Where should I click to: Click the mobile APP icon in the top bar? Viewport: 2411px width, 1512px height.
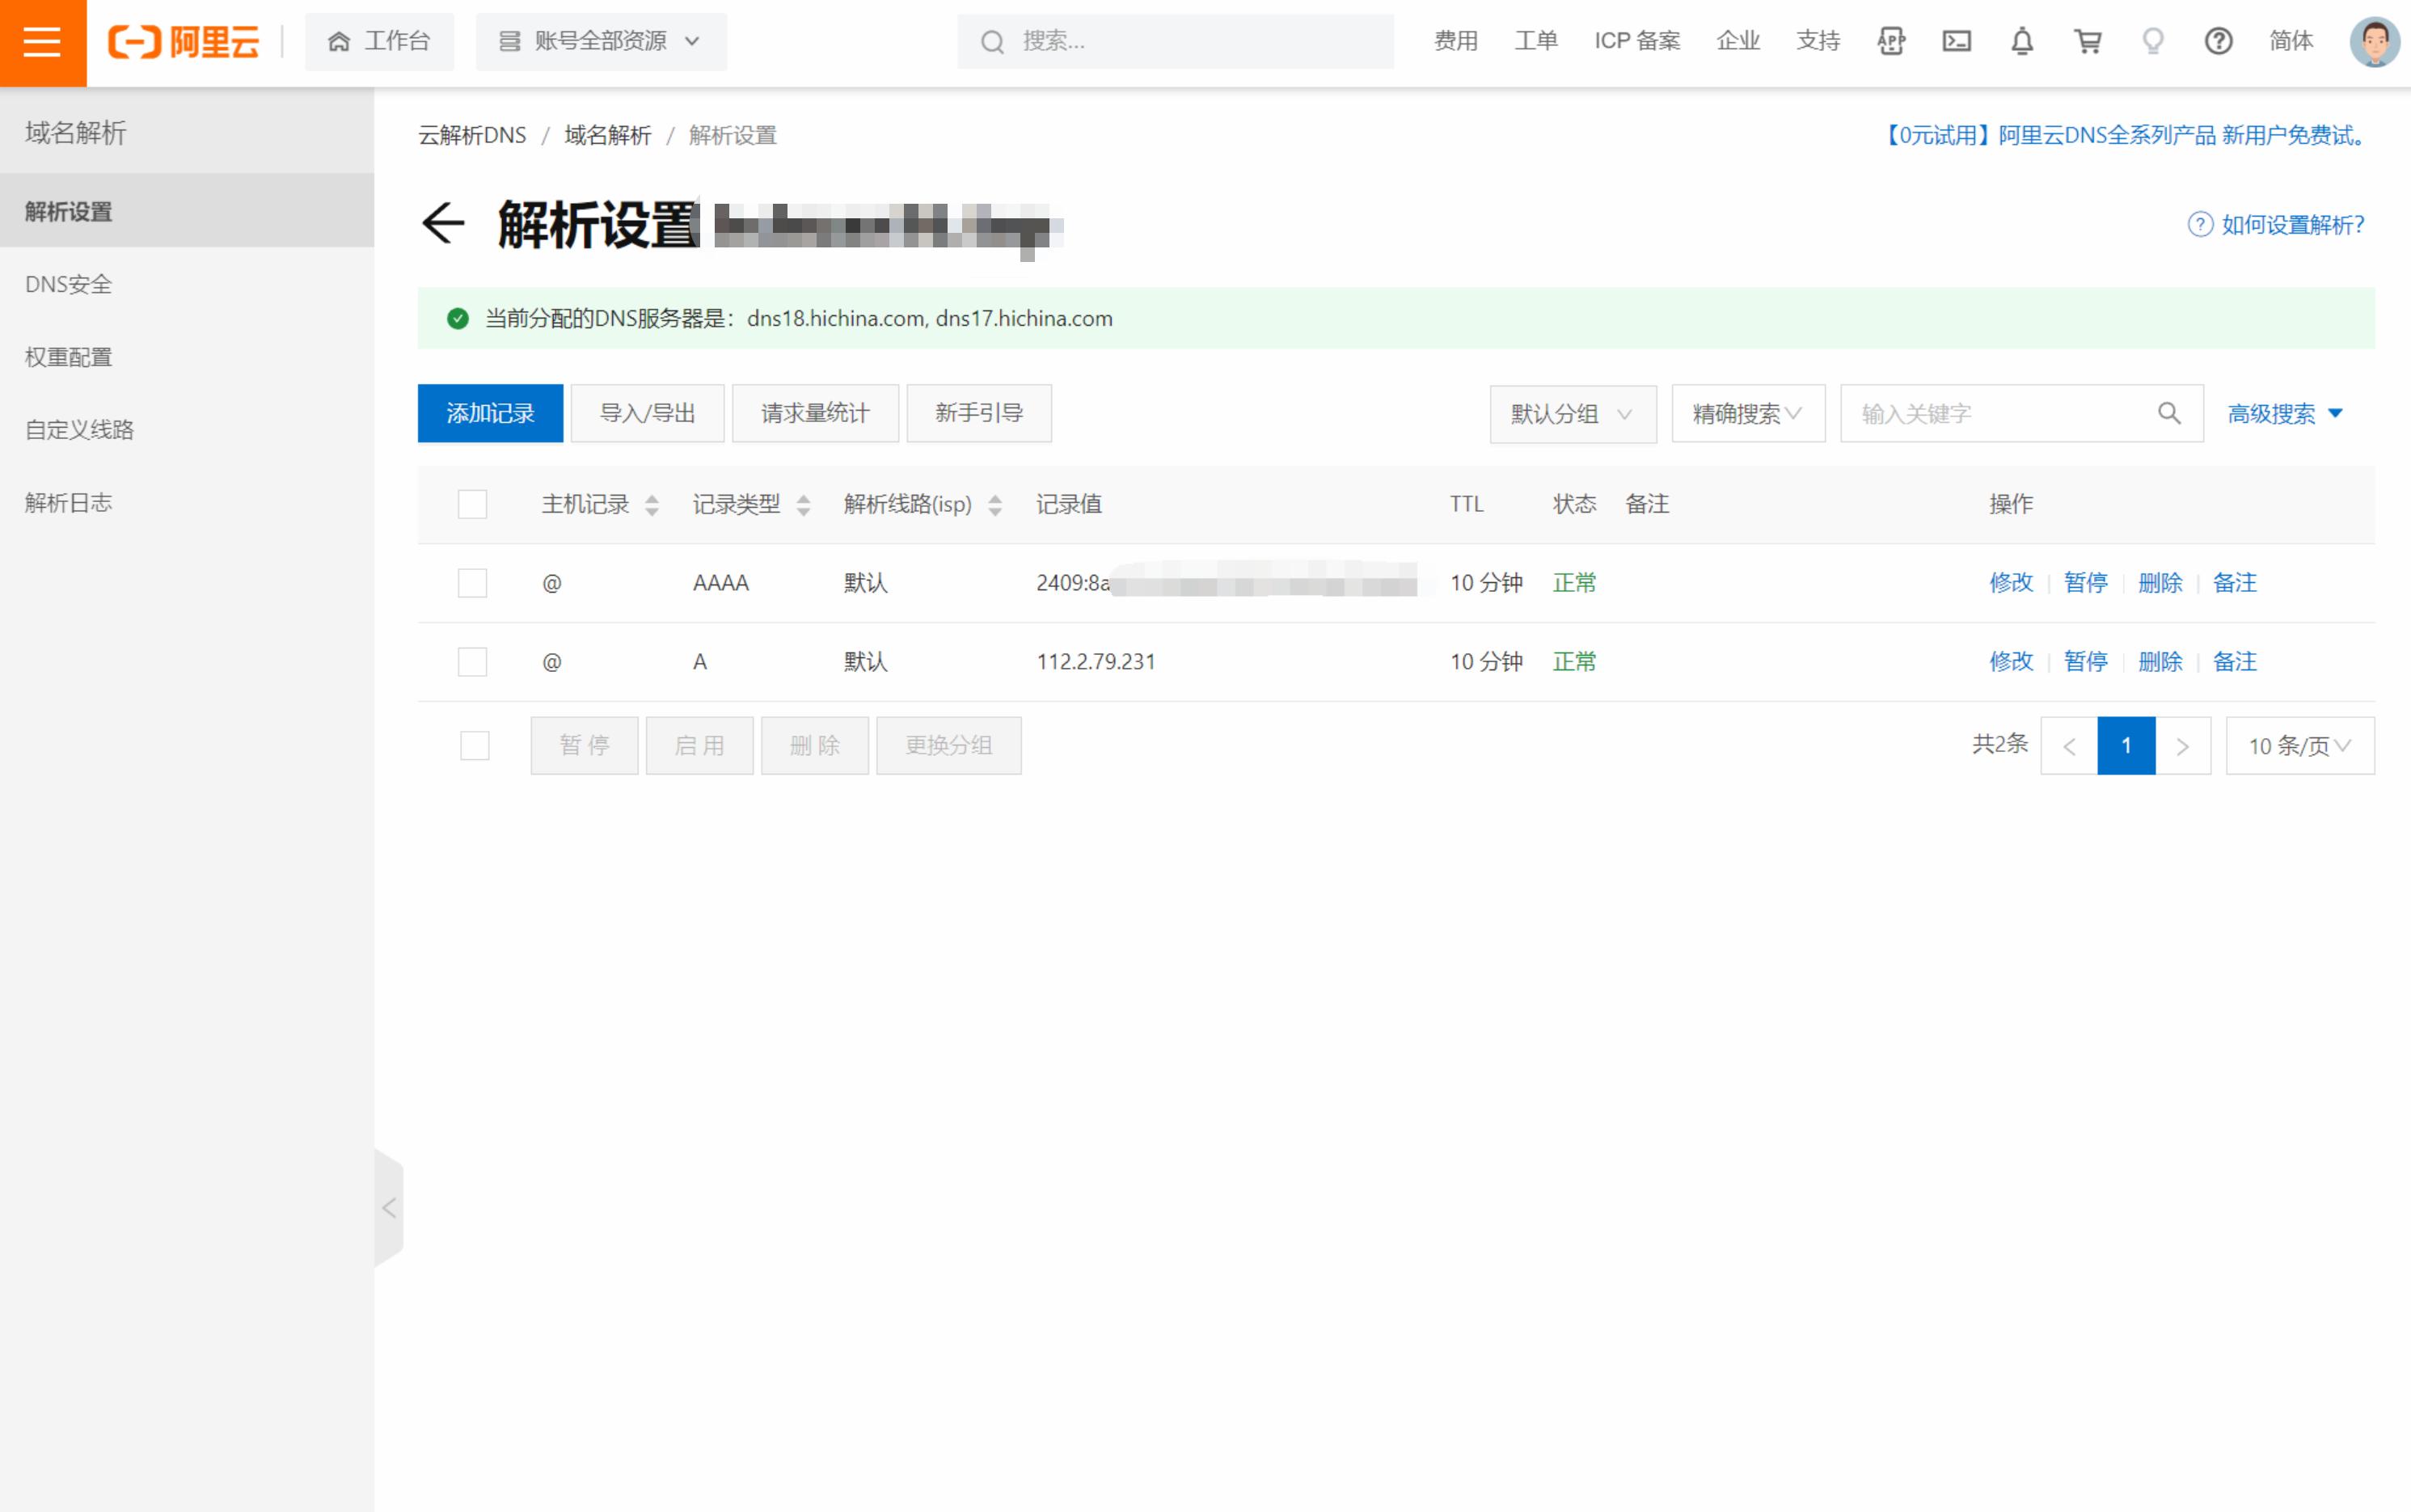pos(1891,41)
